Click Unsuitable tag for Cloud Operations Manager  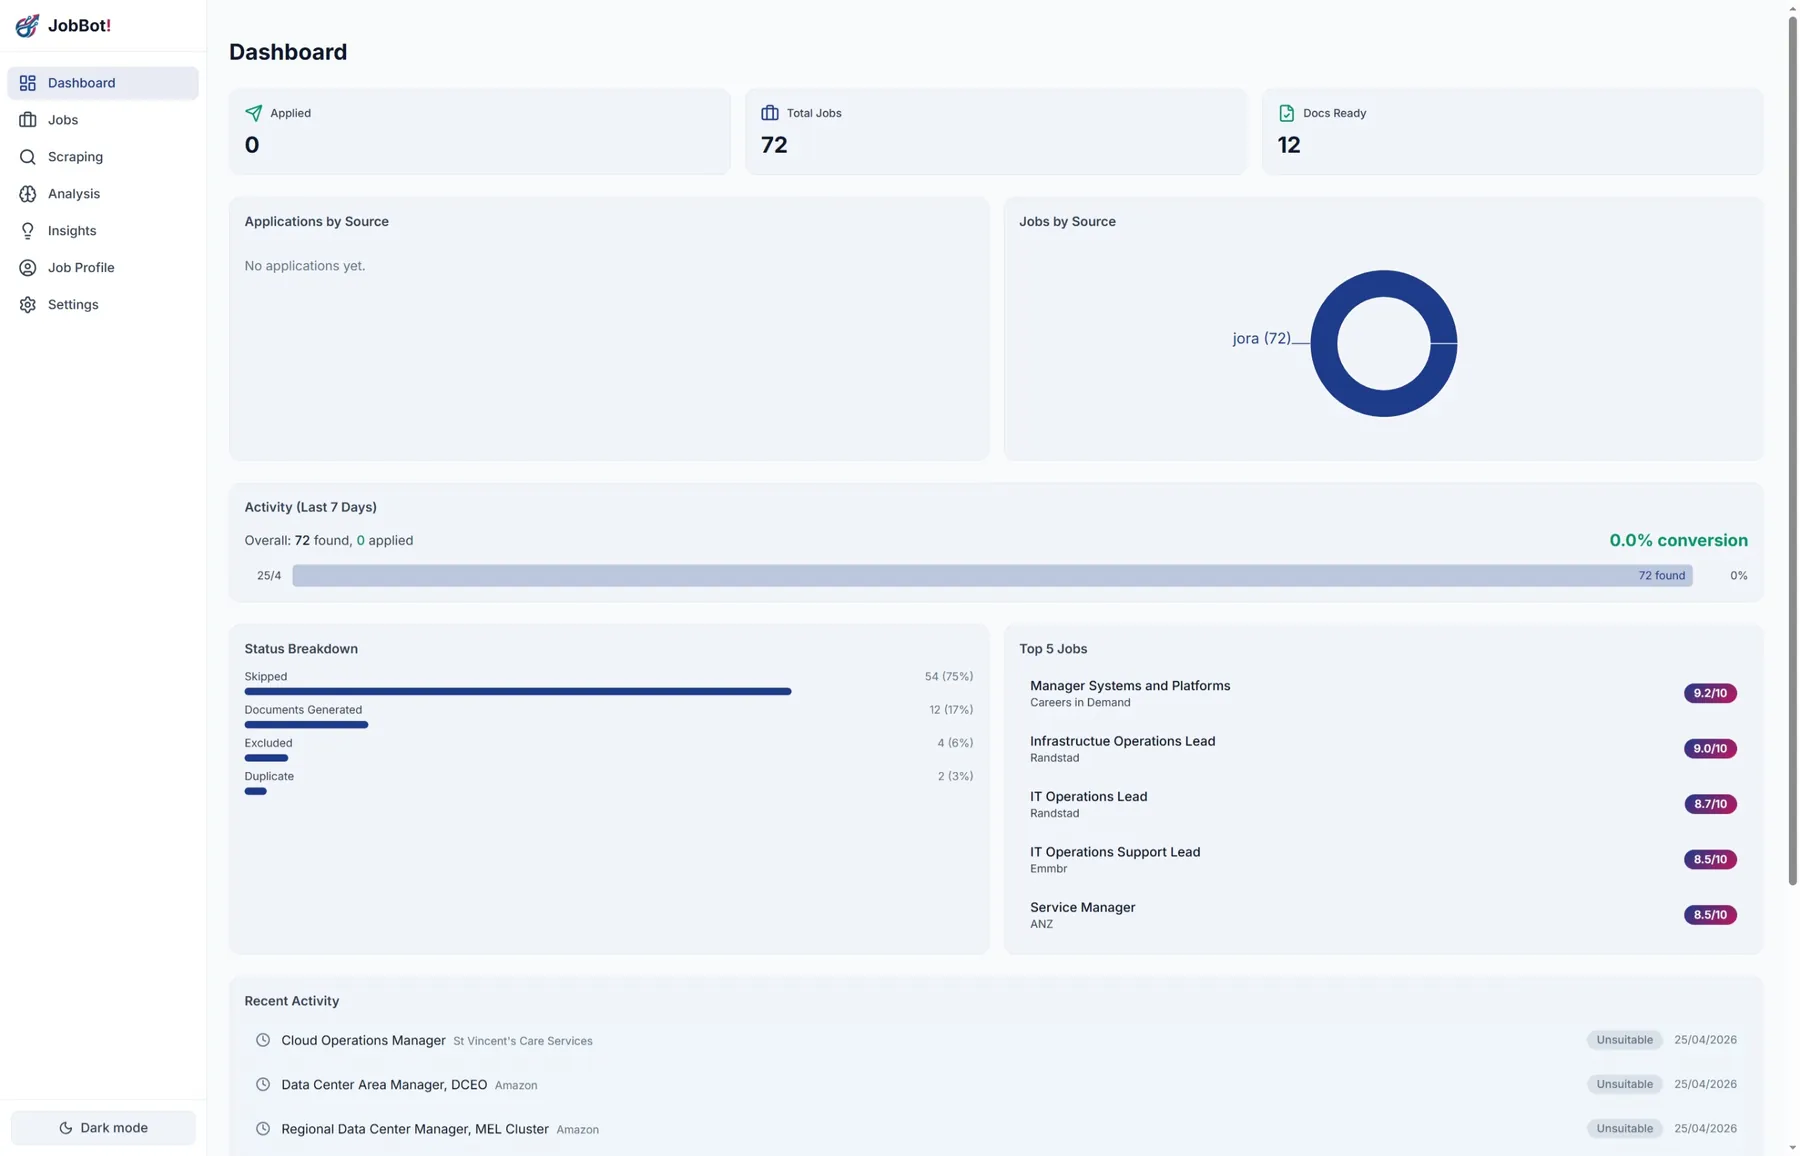(x=1624, y=1040)
